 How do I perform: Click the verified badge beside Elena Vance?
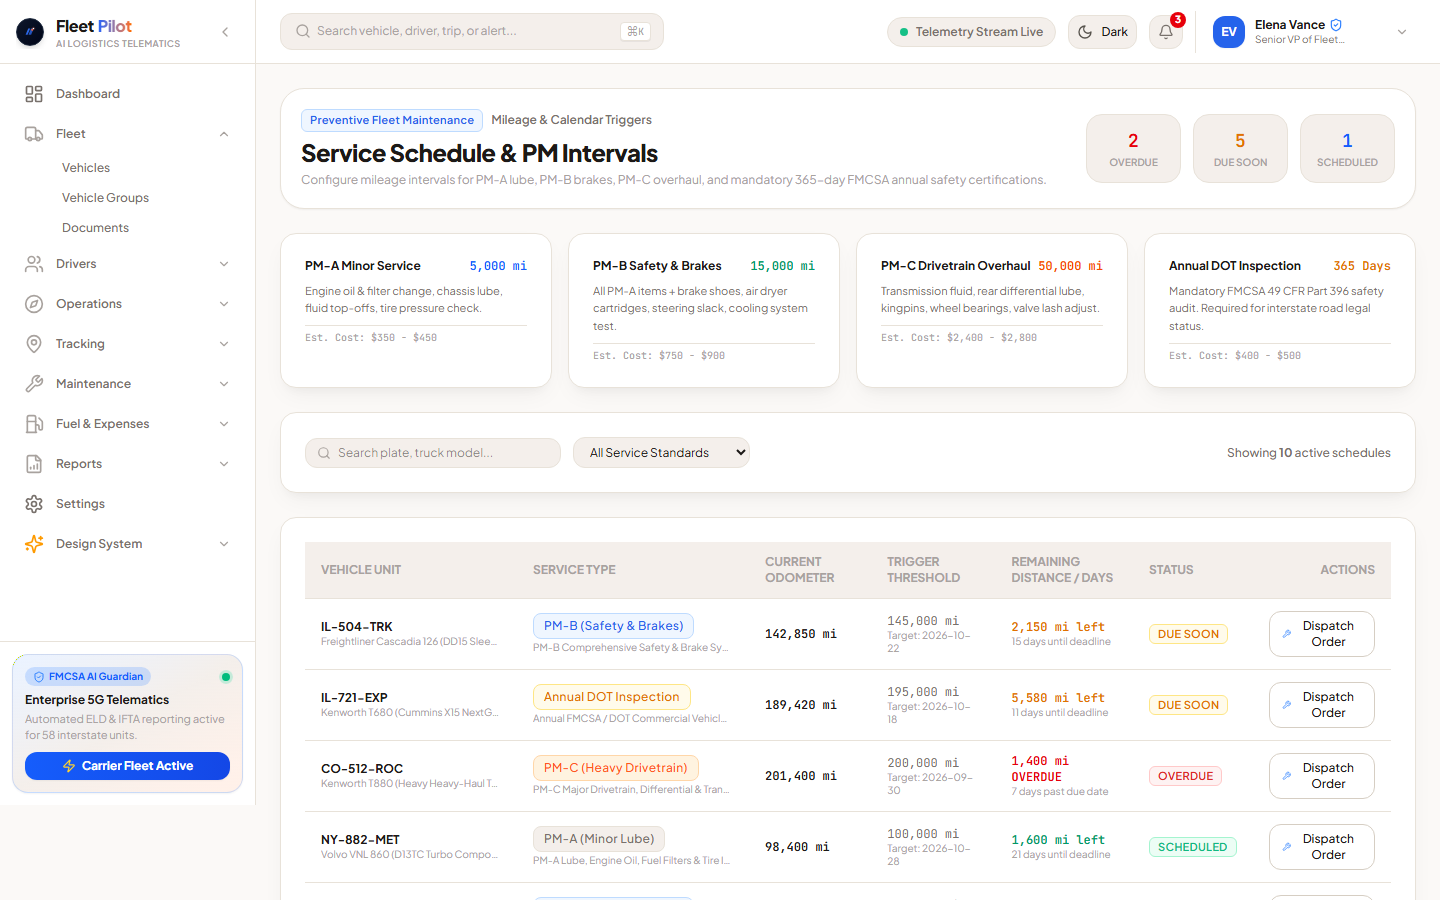pyautogui.click(x=1336, y=25)
